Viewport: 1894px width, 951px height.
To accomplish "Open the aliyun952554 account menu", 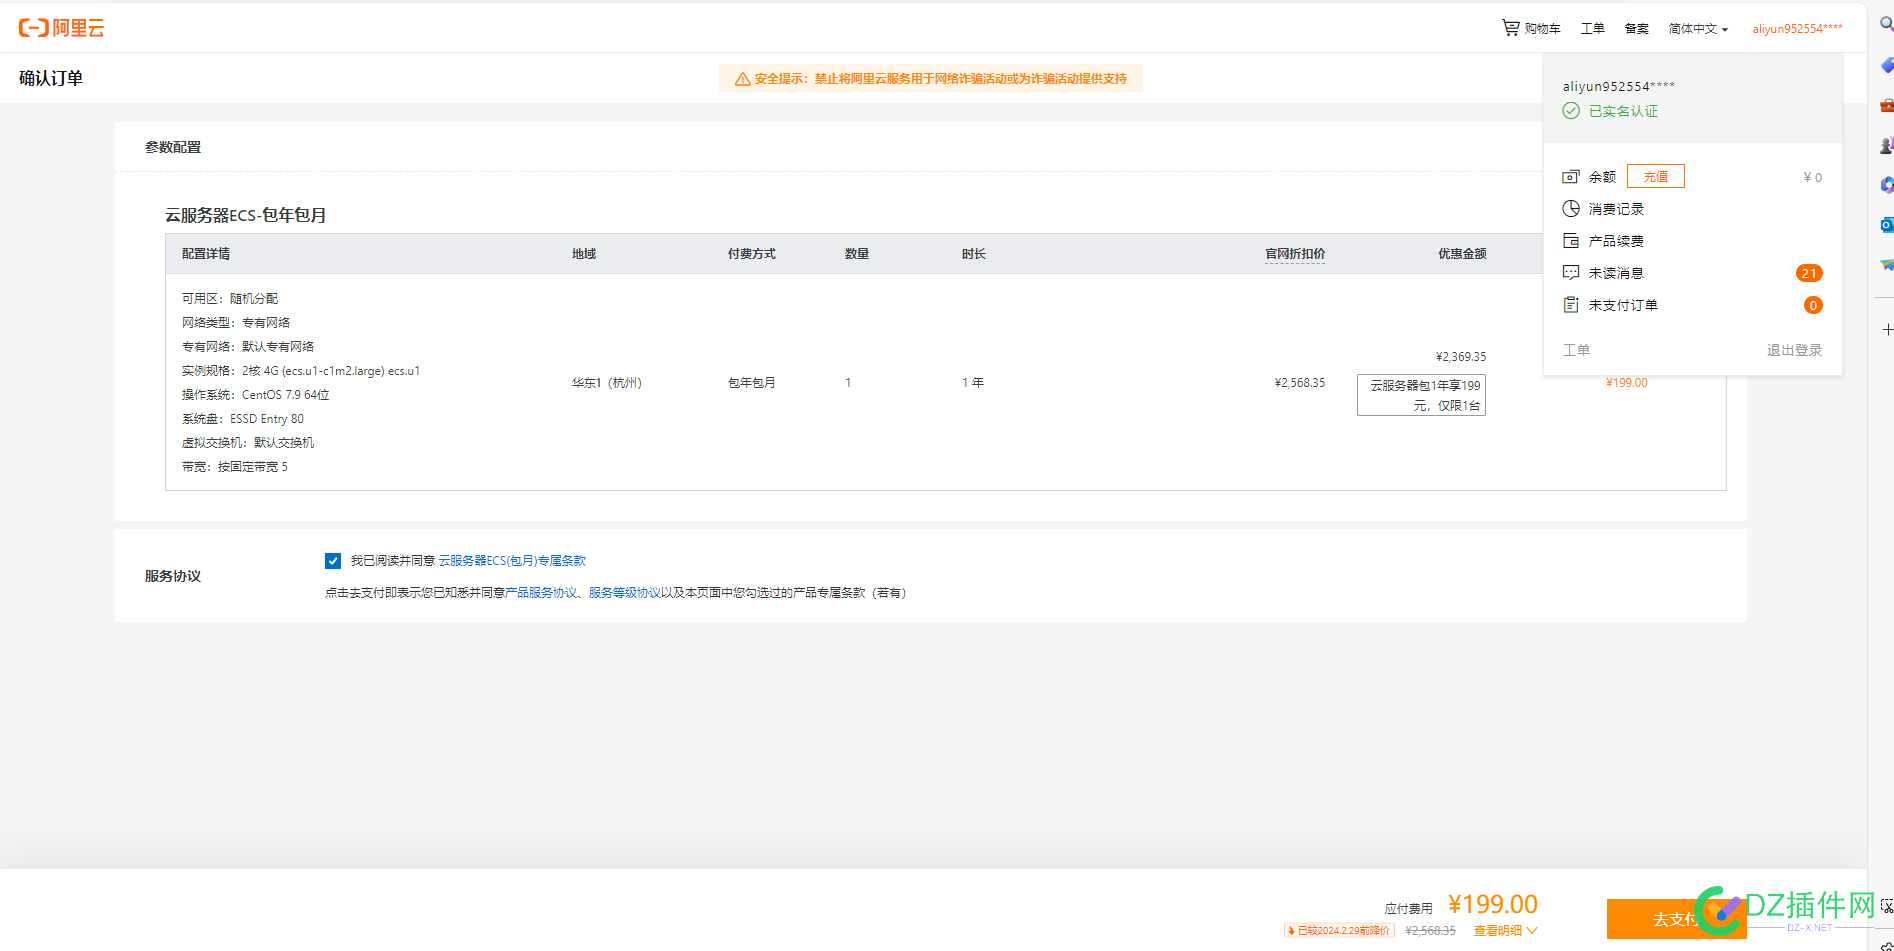I will [1797, 29].
